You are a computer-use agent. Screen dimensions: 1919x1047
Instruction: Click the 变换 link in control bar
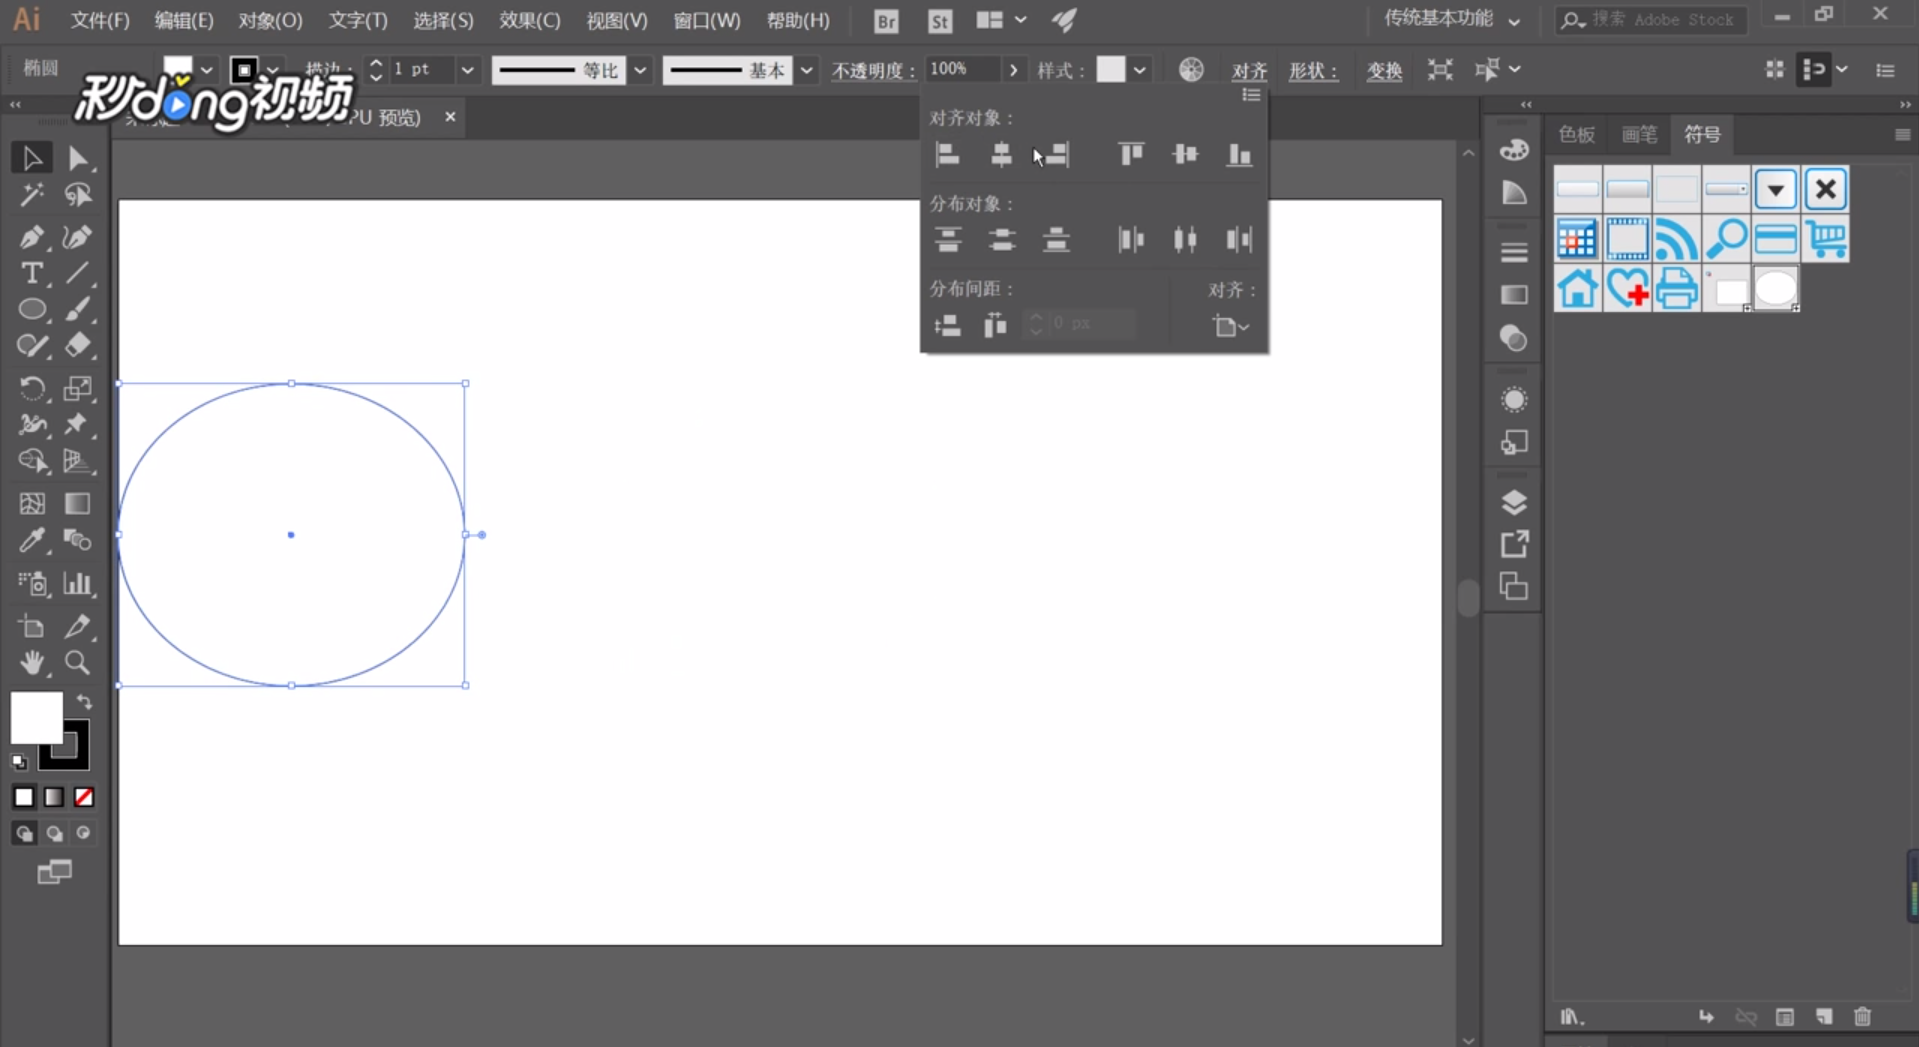click(1384, 70)
